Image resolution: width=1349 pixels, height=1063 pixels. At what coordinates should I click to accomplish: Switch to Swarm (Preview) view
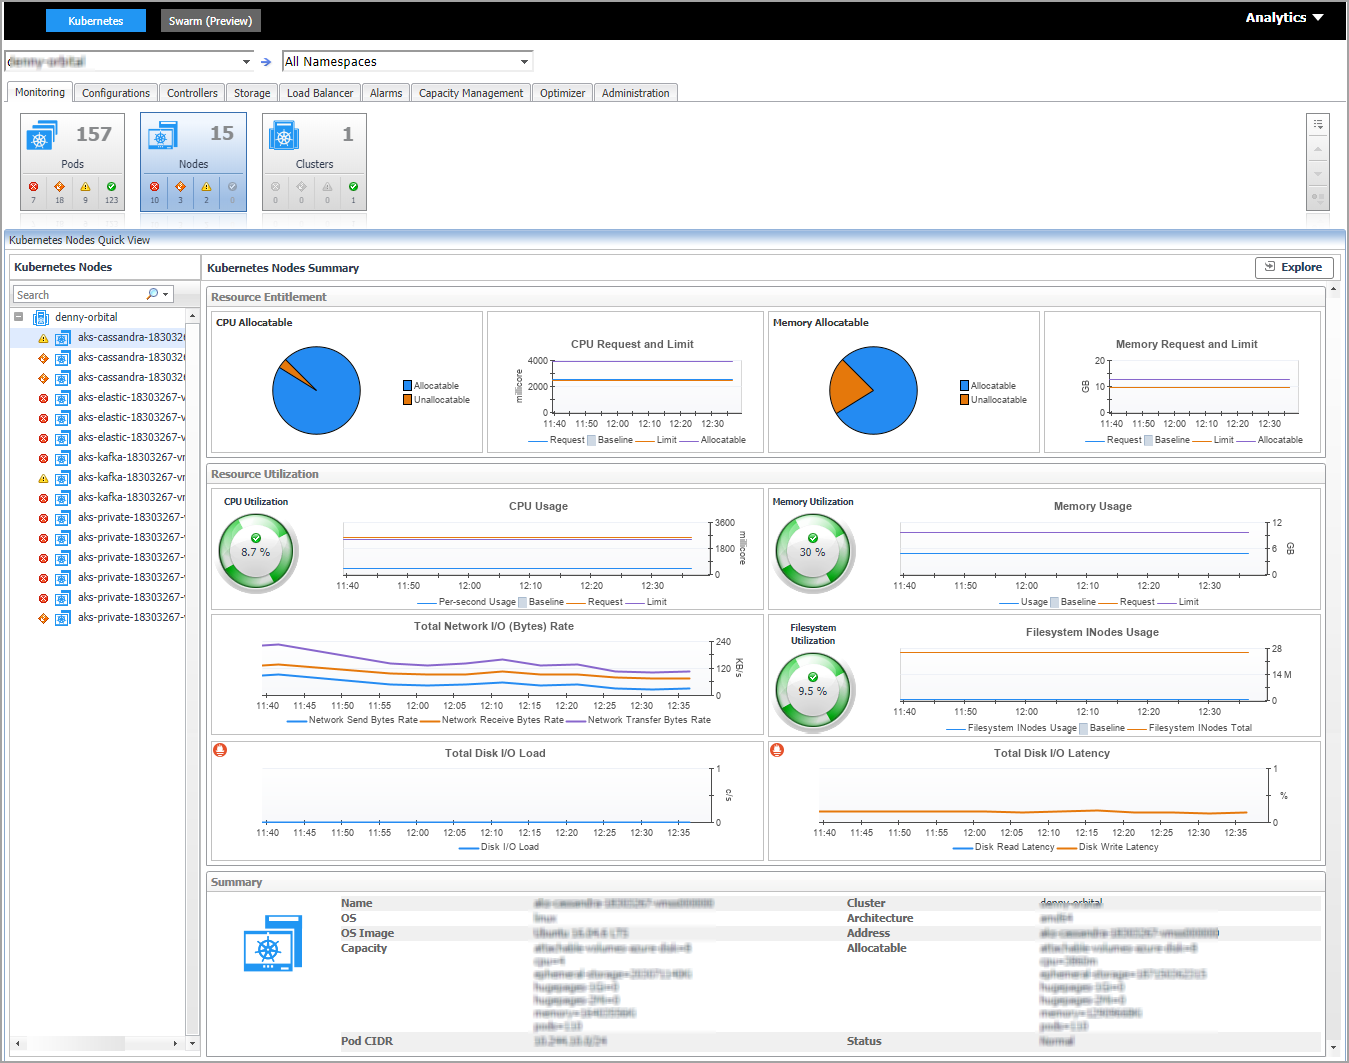pos(210,21)
